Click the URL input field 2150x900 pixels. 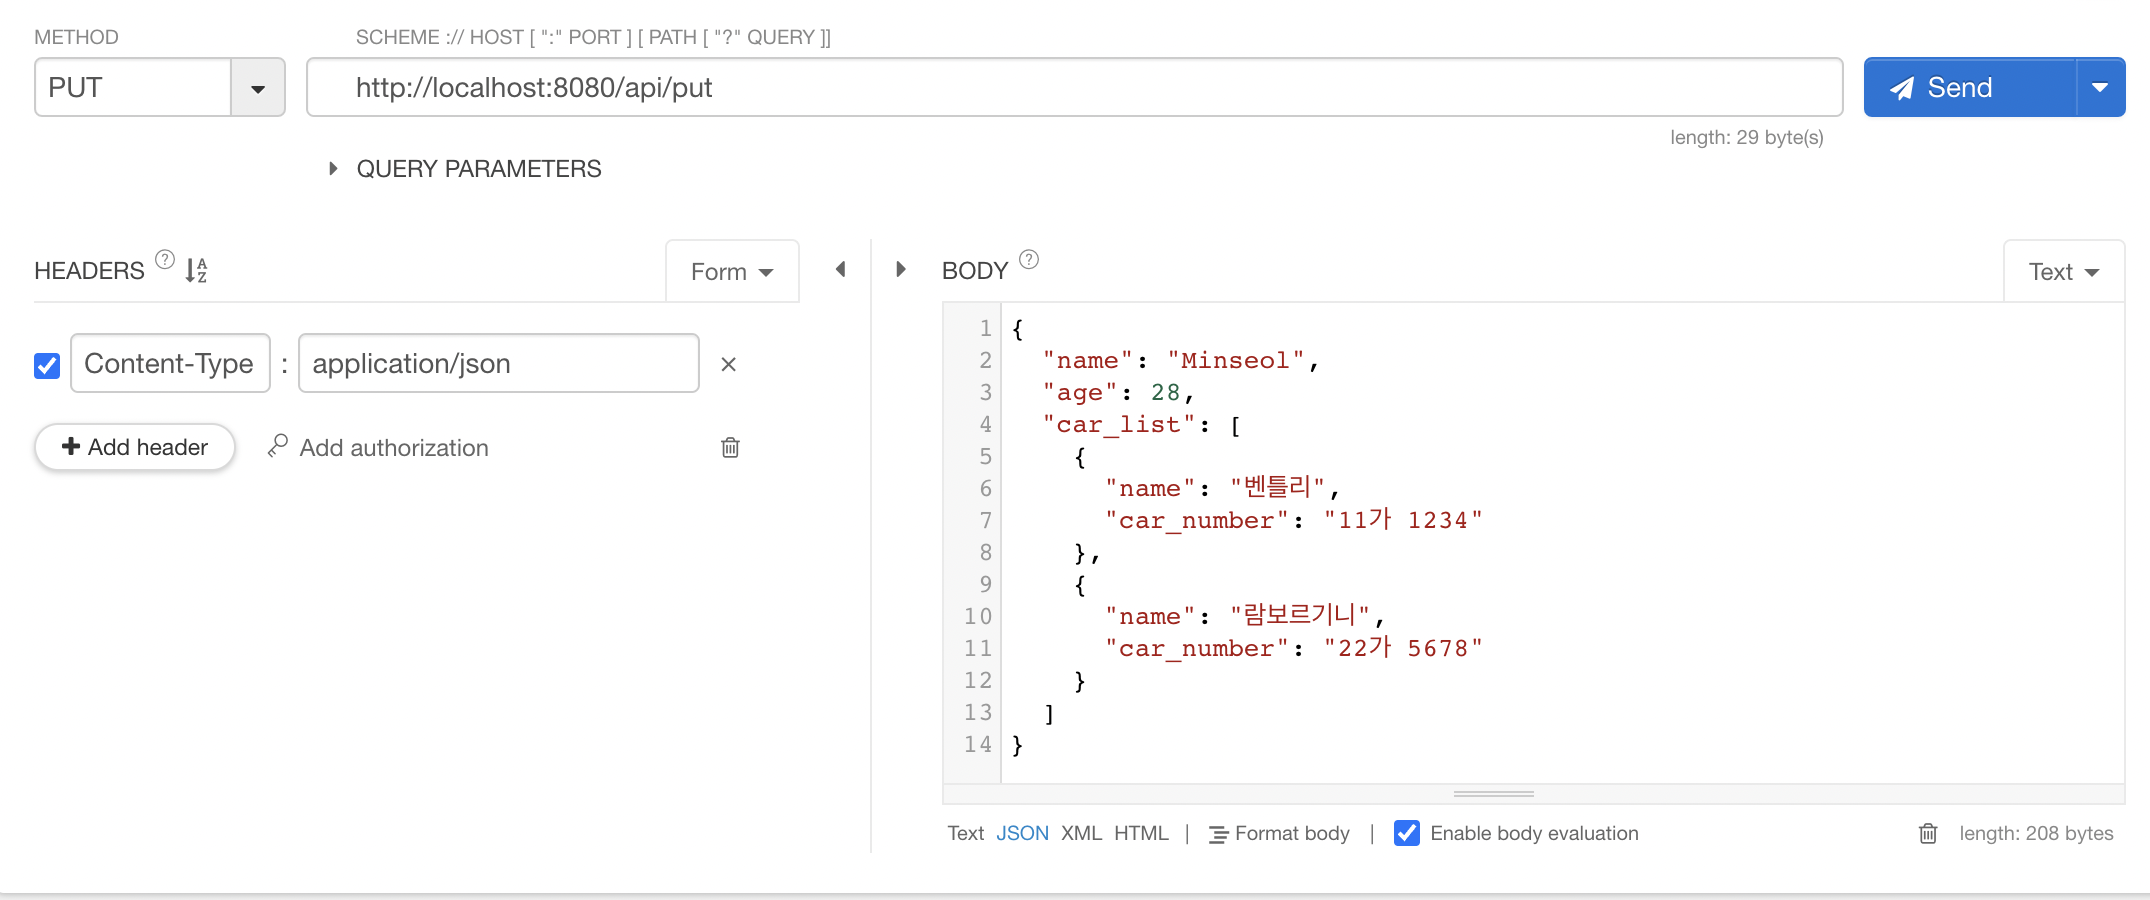[x=1074, y=88]
